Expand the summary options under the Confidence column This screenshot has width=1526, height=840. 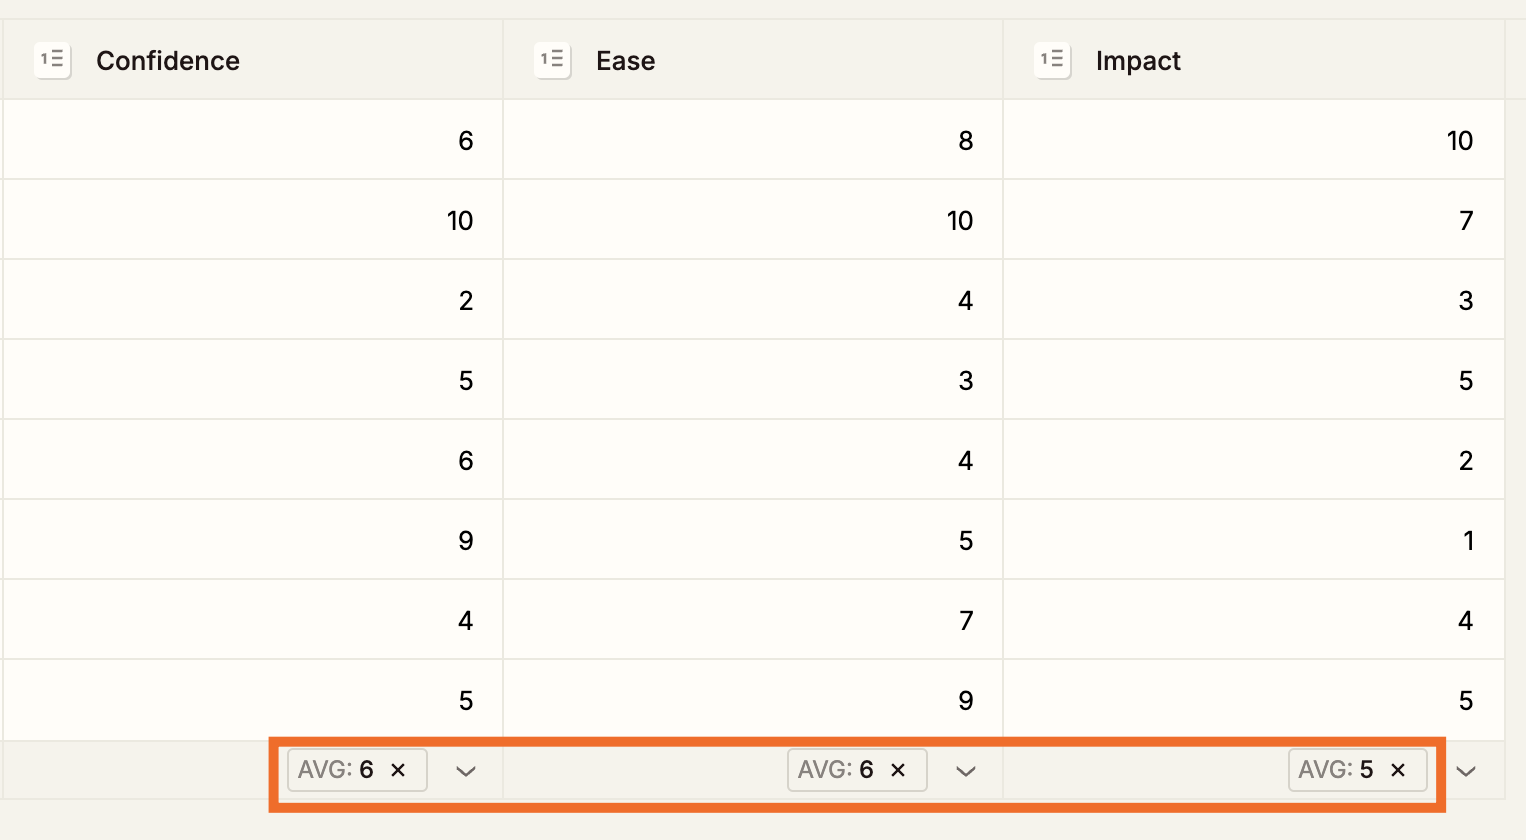[x=465, y=770]
